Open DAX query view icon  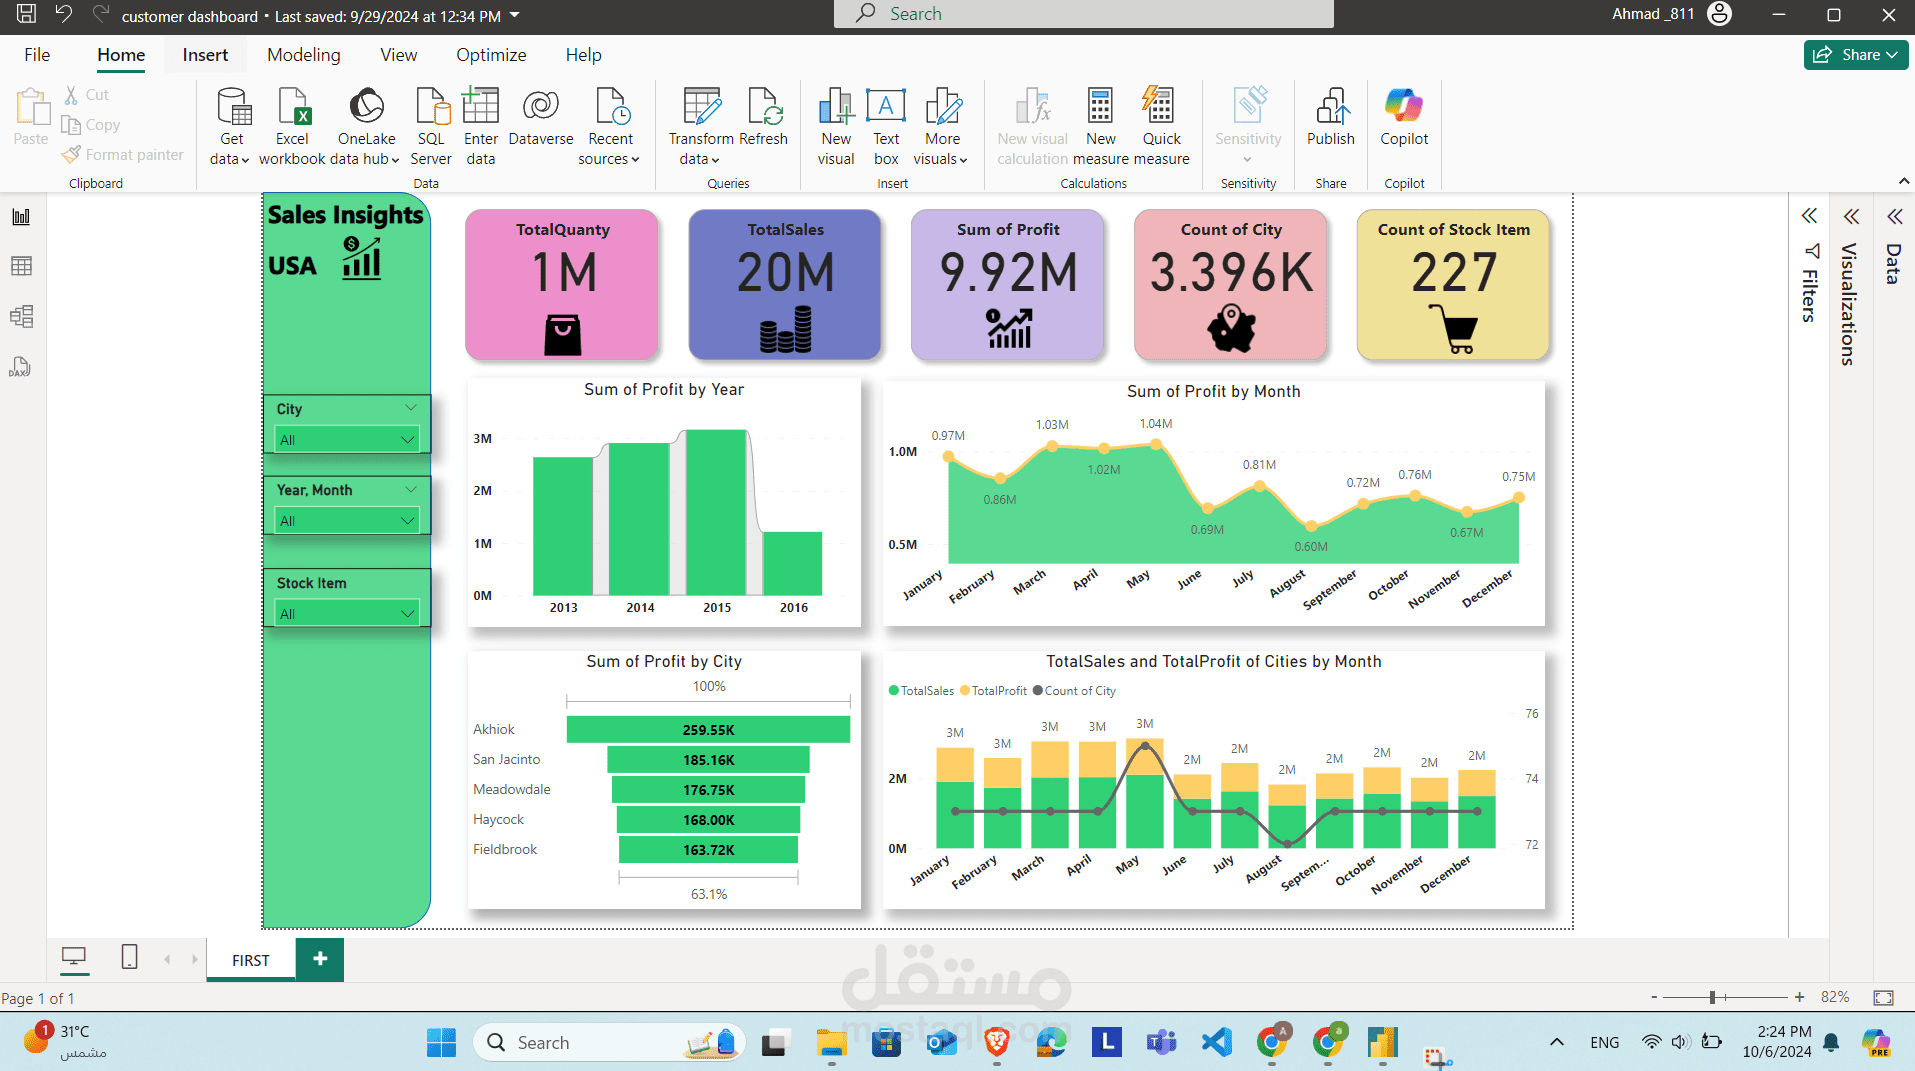point(21,367)
